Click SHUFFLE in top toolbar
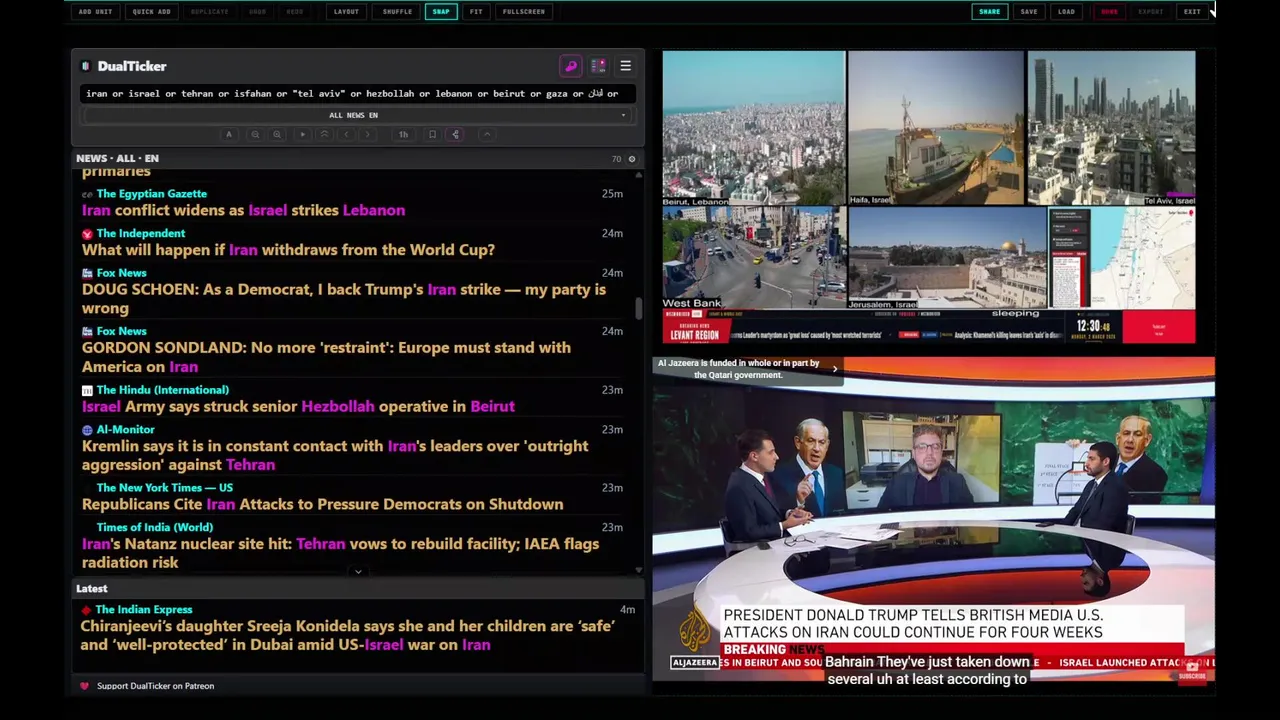Viewport: 1280px width, 720px height. (x=397, y=11)
